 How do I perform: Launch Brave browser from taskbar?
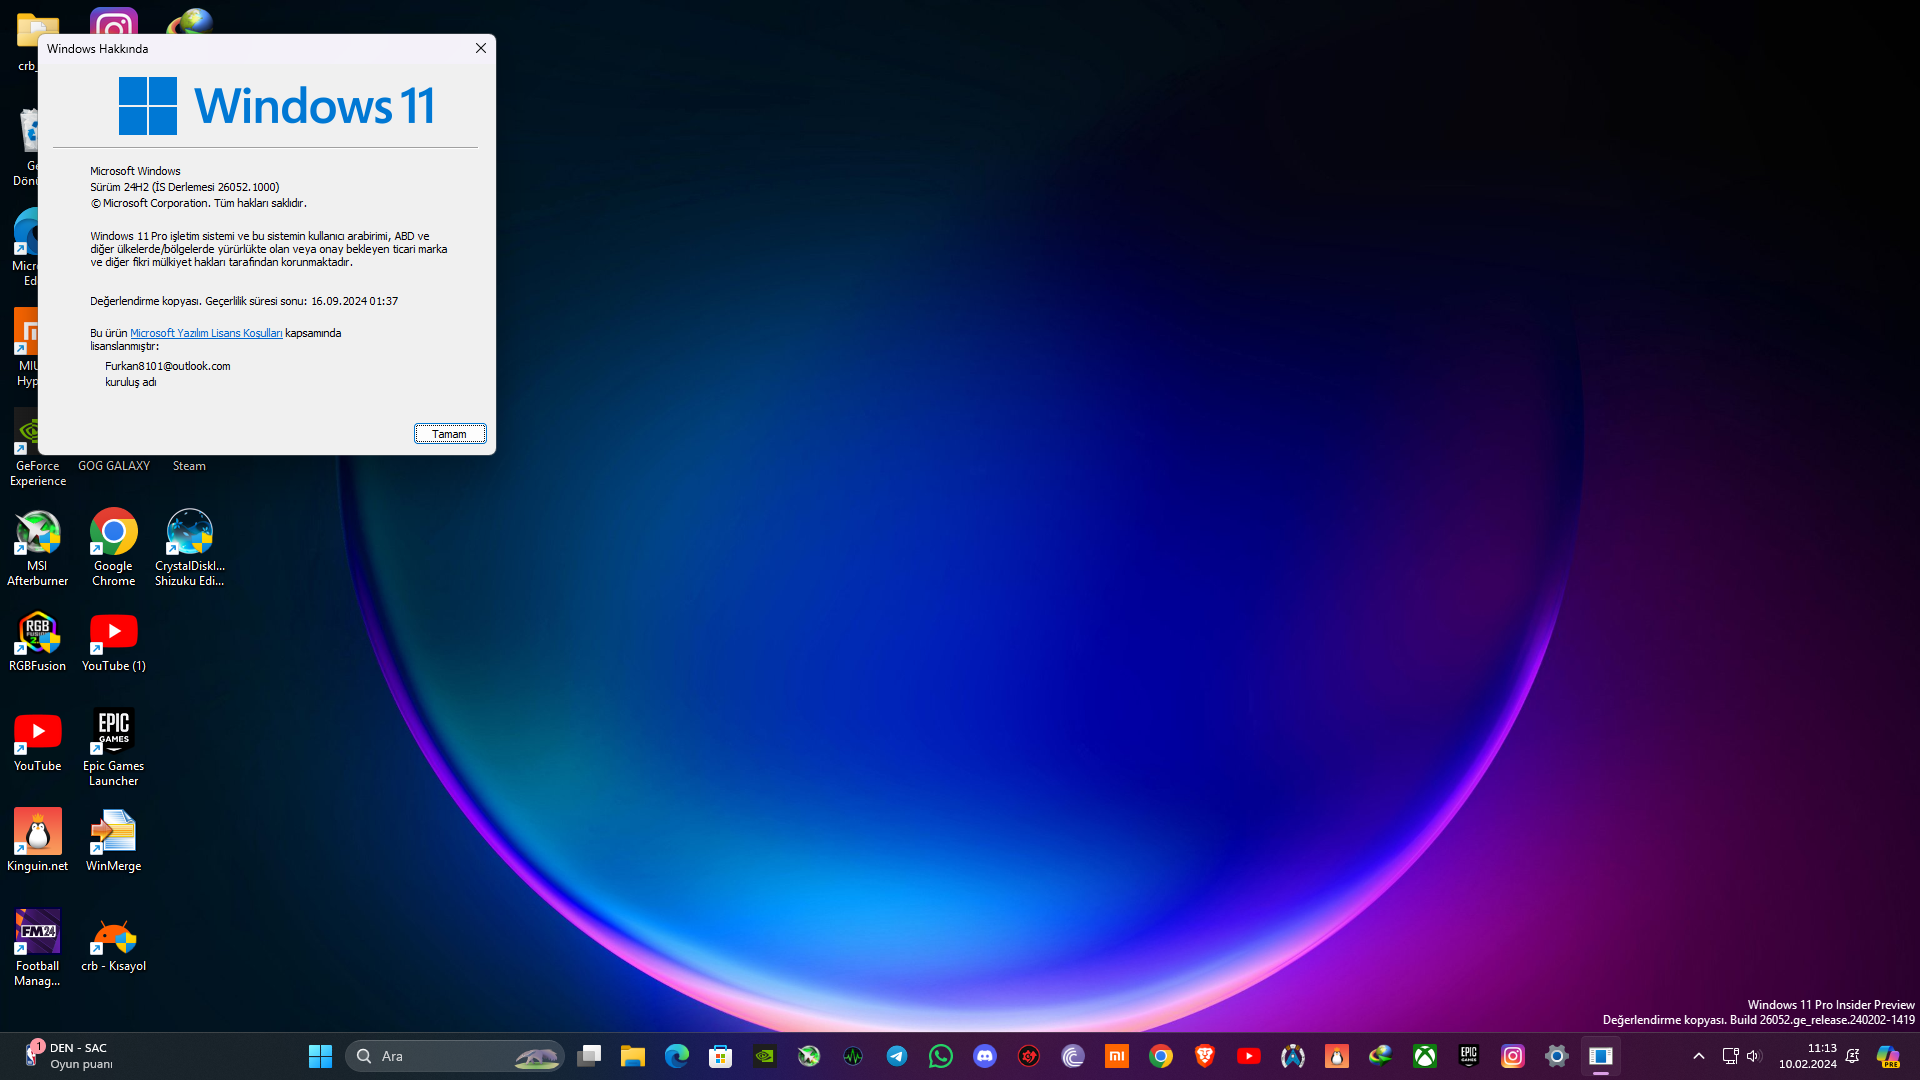click(1205, 1056)
